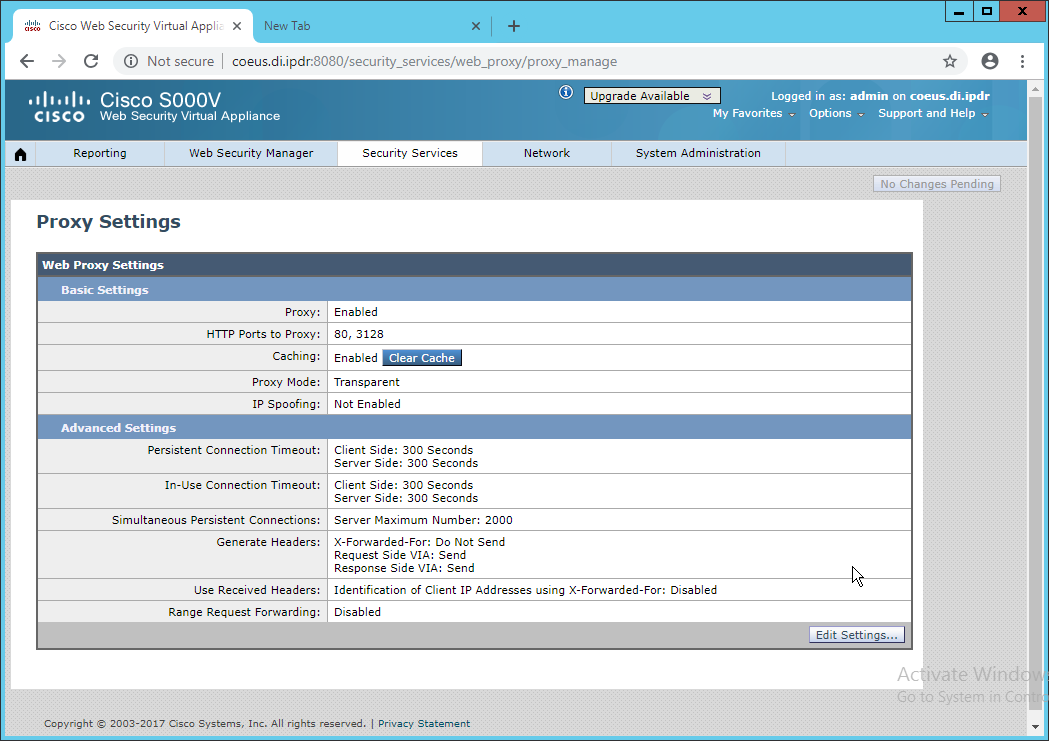Open the Chrome profile avatar
The image size is (1049, 741).
point(989,62)
